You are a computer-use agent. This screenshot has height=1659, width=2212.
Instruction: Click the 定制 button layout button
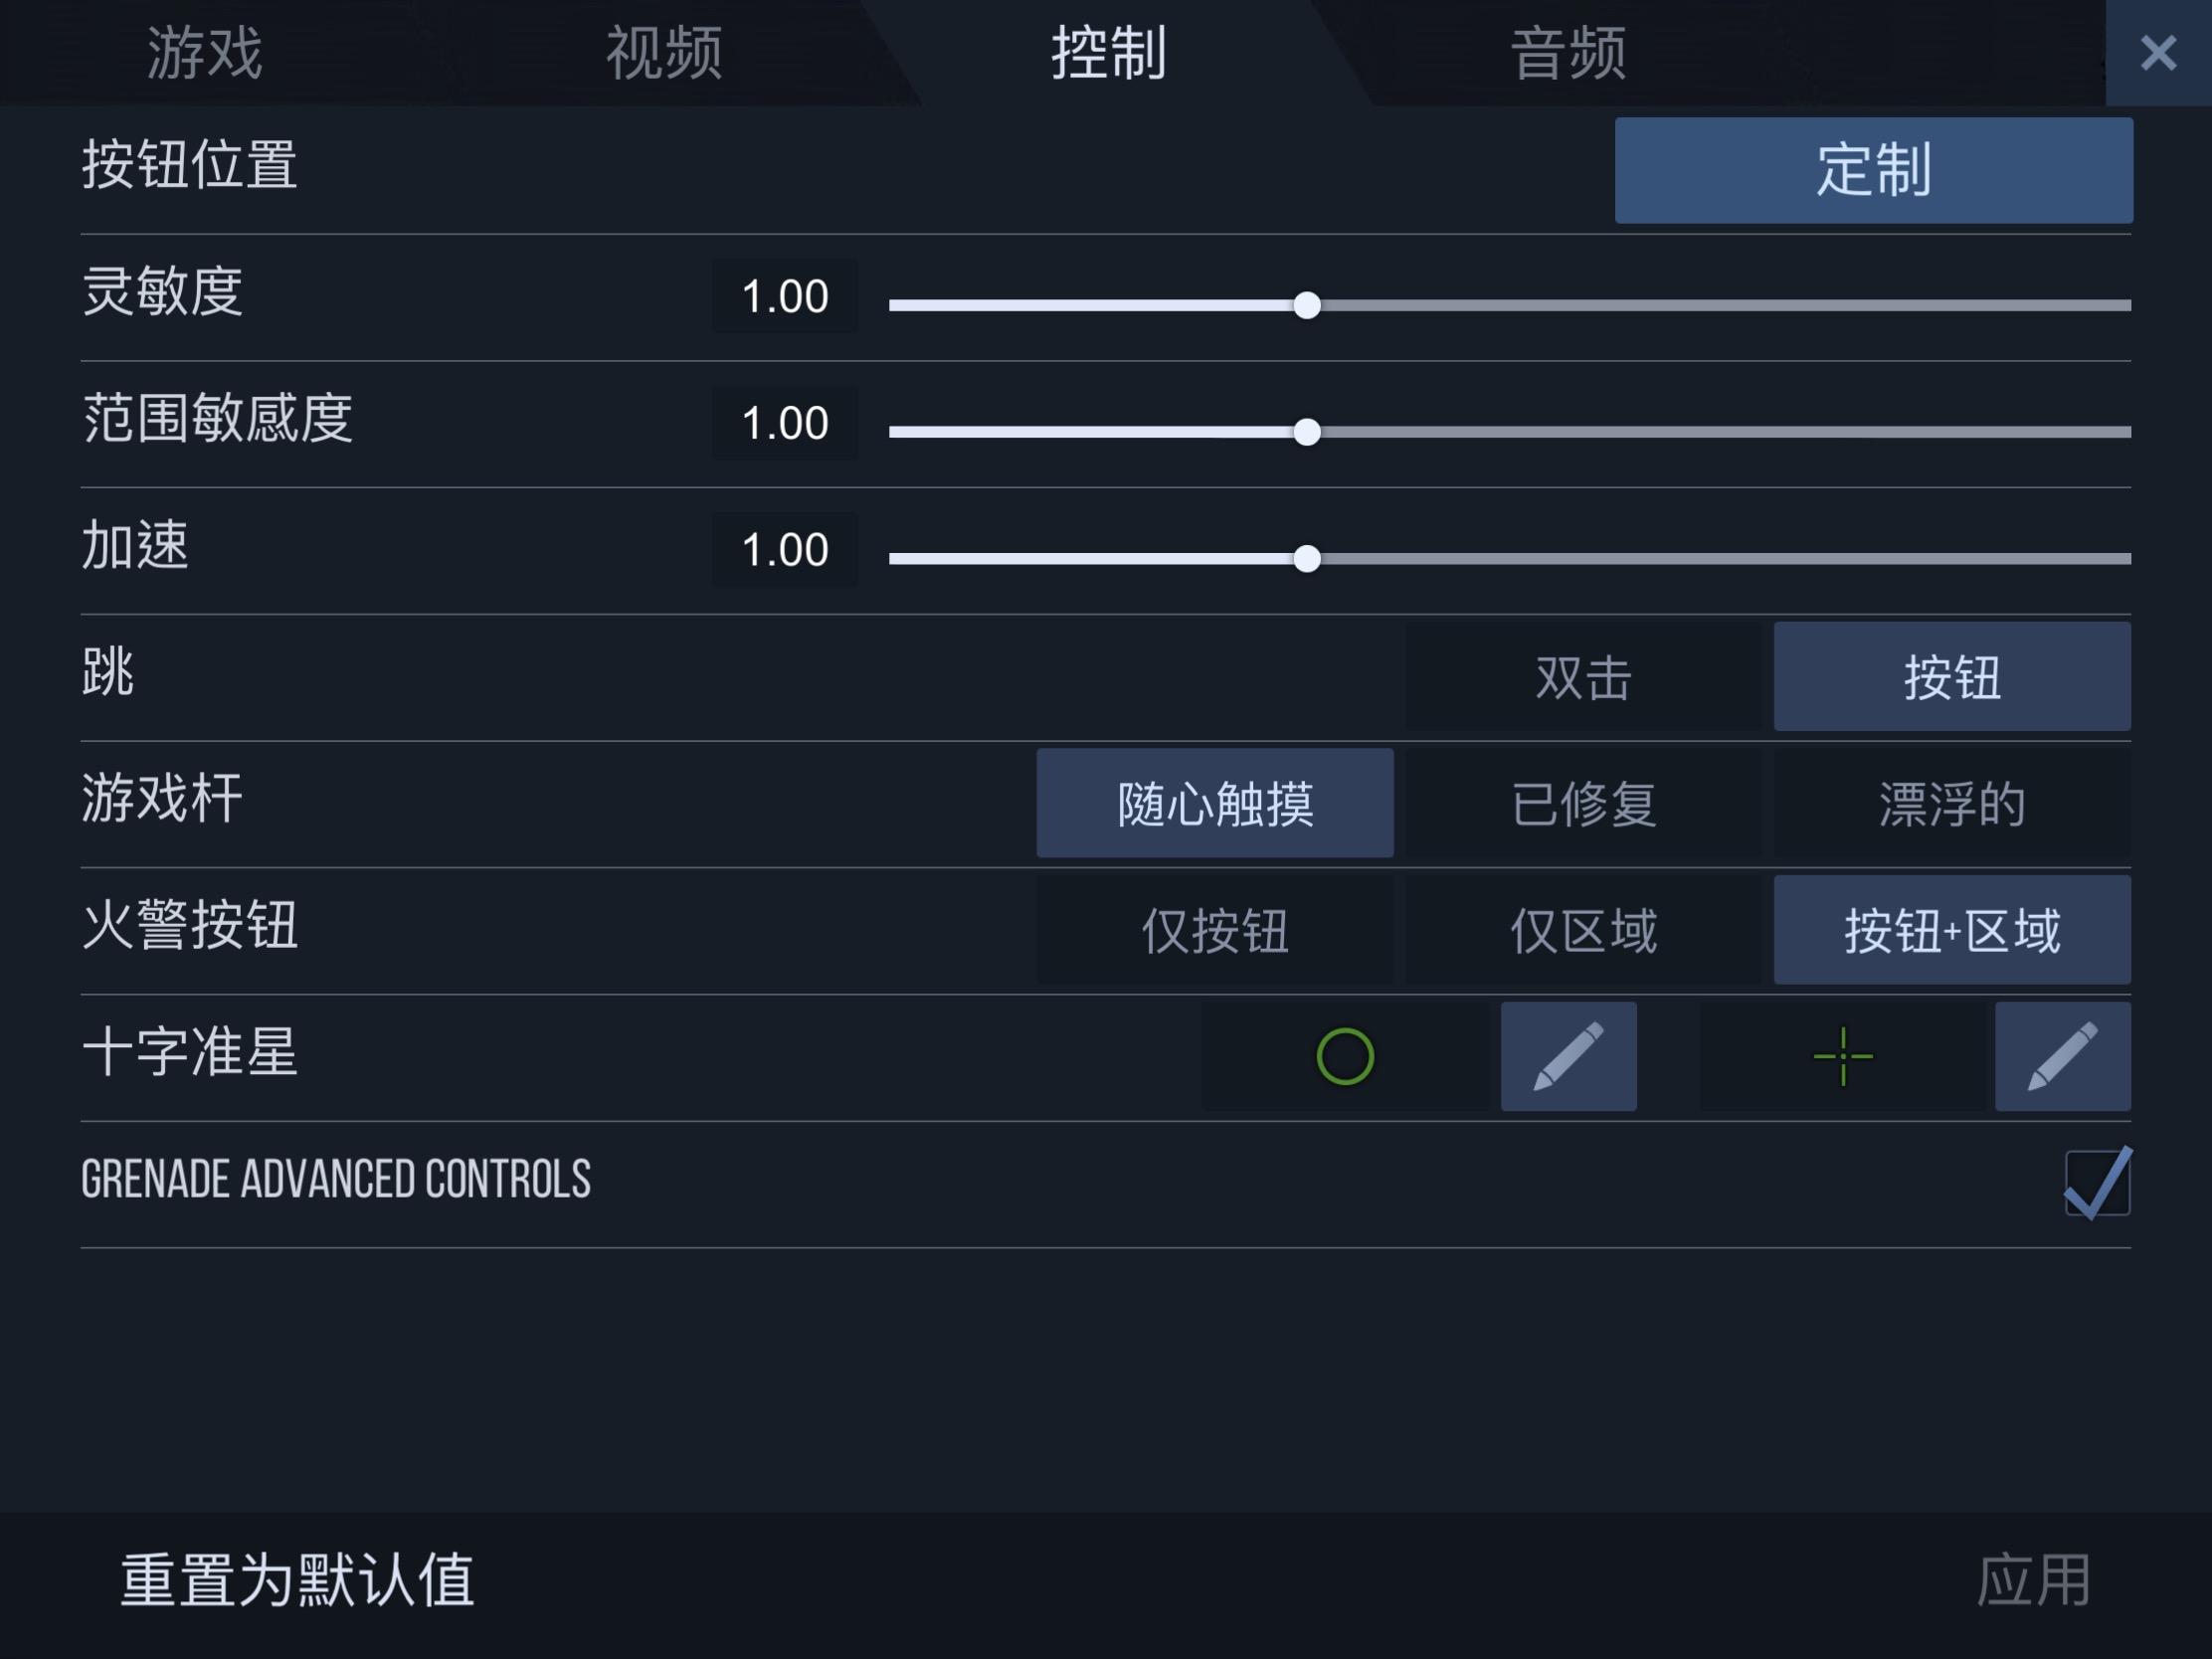1873,170
